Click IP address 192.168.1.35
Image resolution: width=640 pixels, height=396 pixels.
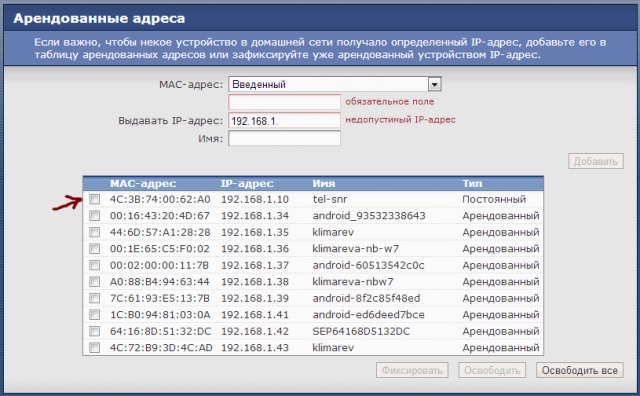tap(255, 232)
